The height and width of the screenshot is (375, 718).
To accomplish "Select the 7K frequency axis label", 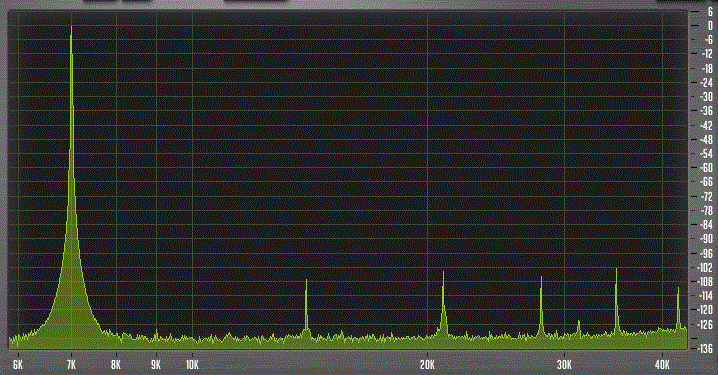I will click(x=71, y=364).
